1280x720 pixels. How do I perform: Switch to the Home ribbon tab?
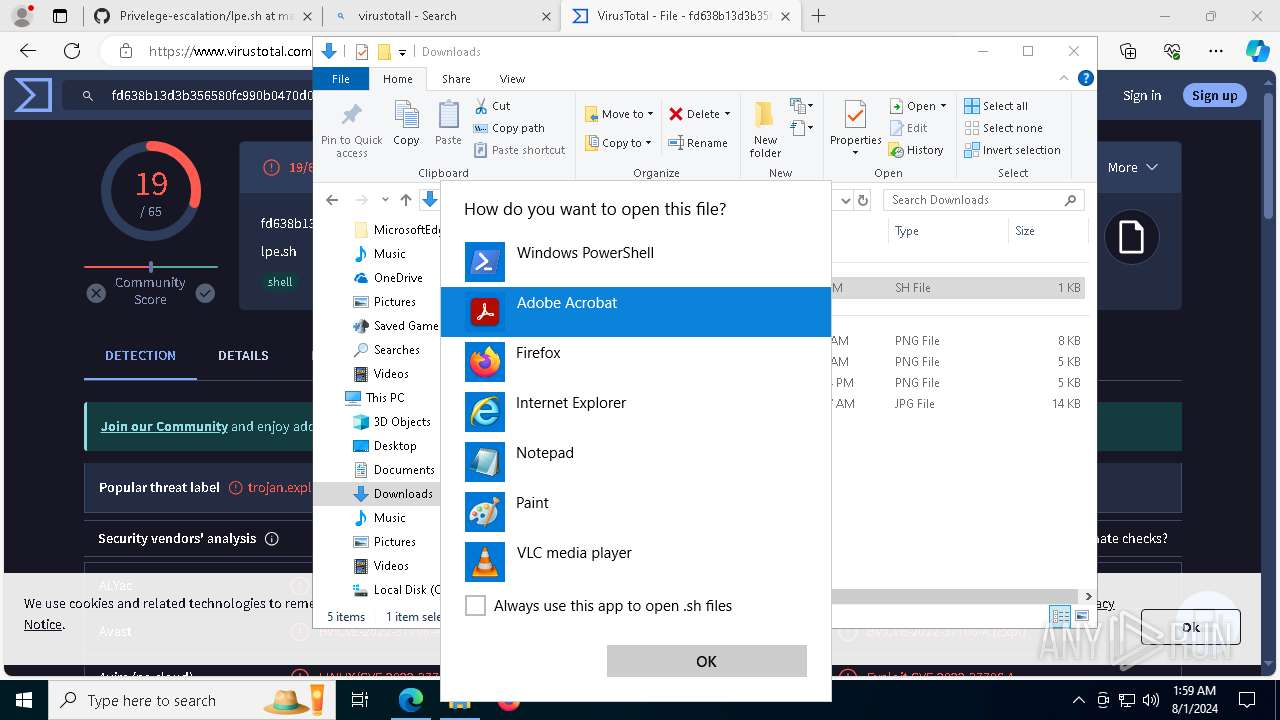click(397, 79)
